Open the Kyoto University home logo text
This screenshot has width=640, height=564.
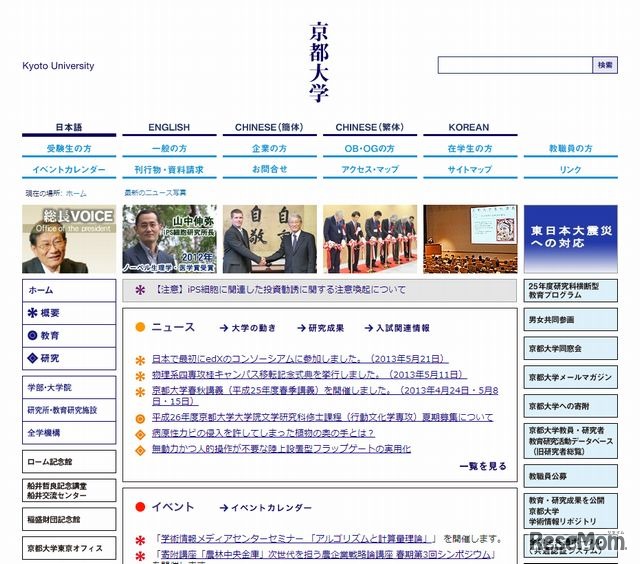[319, 62]
